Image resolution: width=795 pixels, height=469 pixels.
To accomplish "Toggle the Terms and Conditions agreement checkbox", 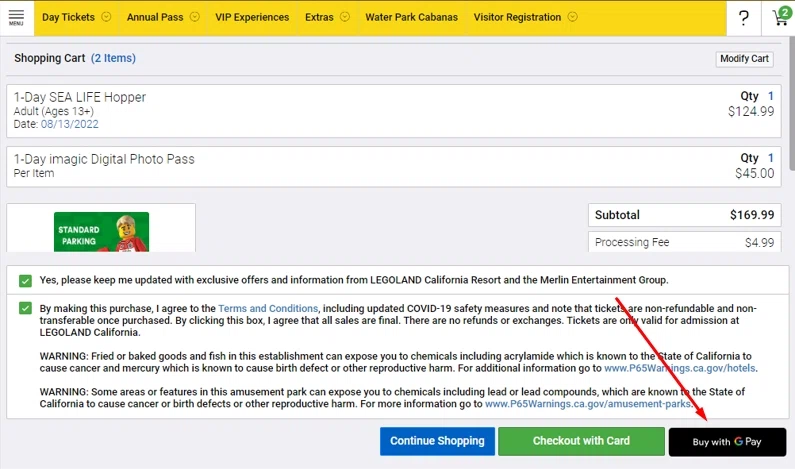I will [x=25, y=308].
